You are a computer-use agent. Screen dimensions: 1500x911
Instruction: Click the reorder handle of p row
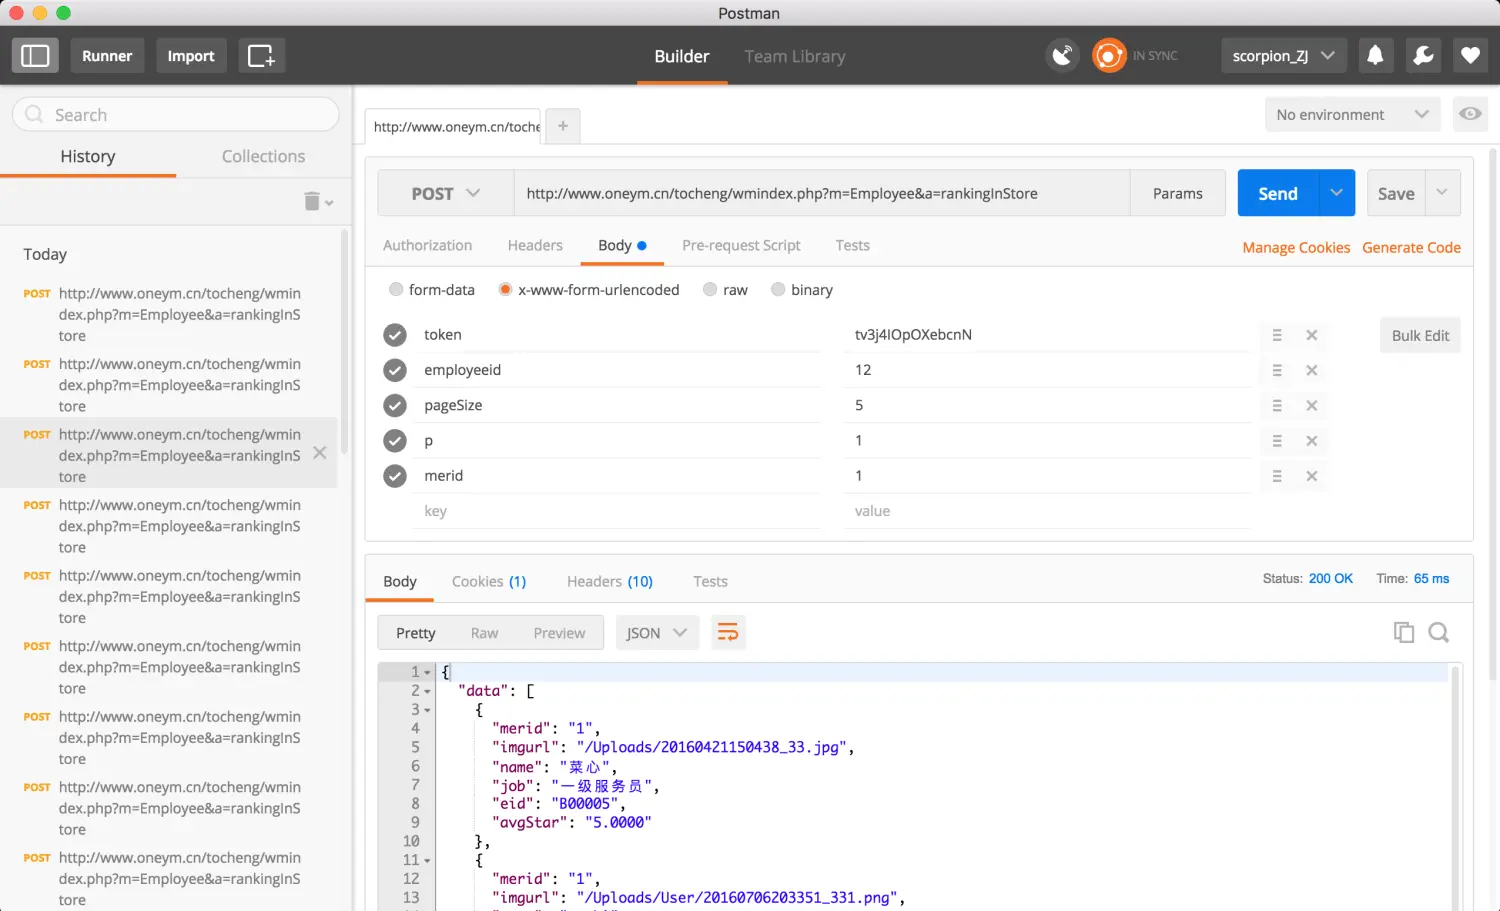(x=1277, y=441)
